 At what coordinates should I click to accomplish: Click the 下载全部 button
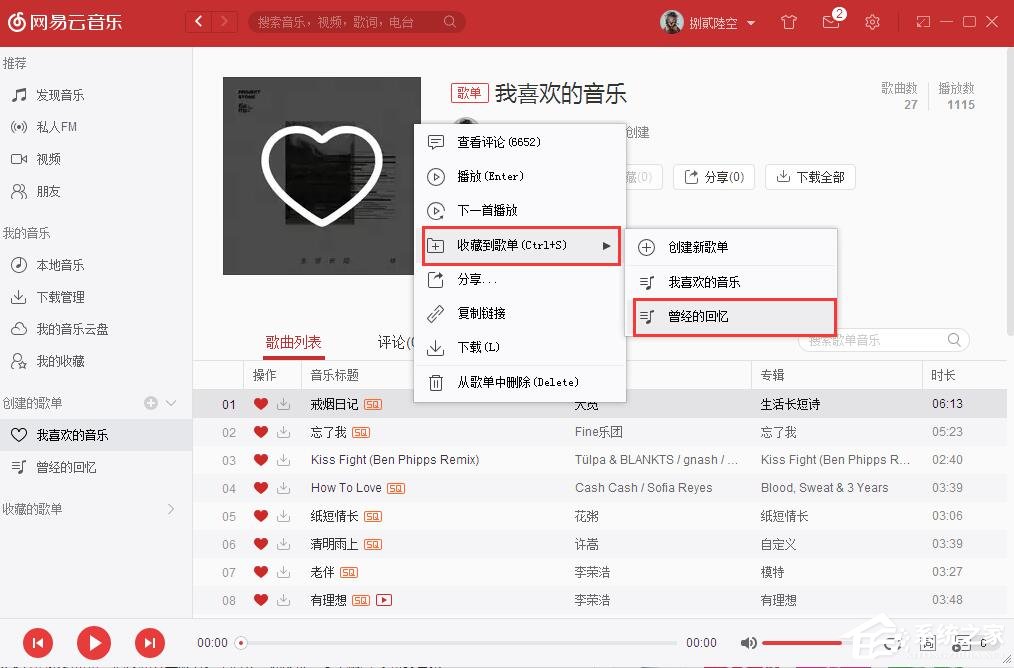point(810,177)
